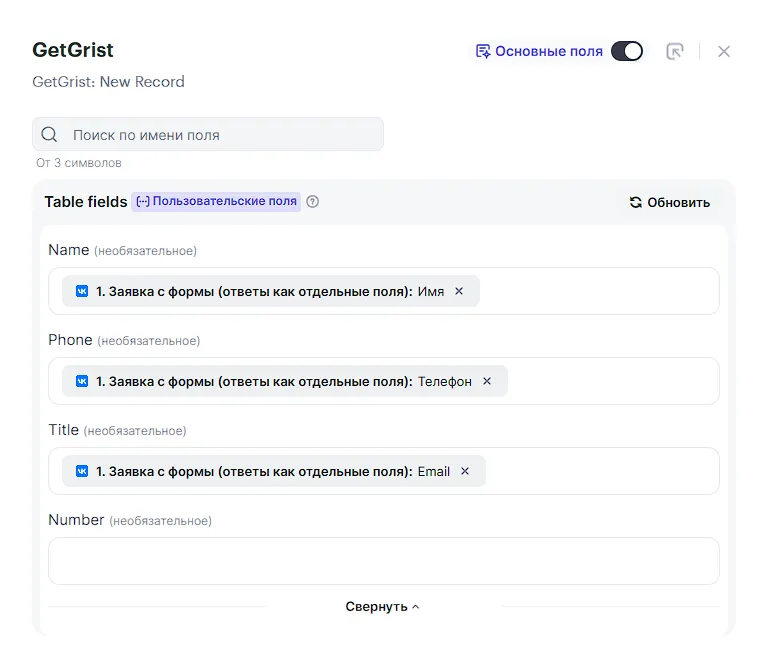Image resolution: width=765 pixels, height=670 pixels.
Task: Remove the Телефон value from Phone
Action: pyautogui.click(x=487, y=381)
